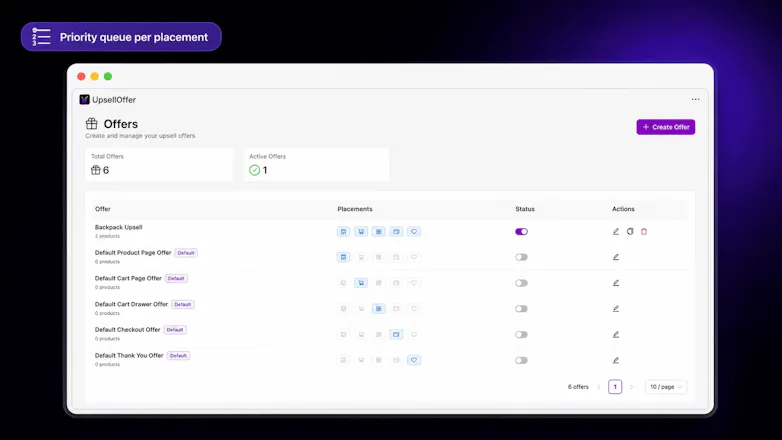Click the product page placement icon for Backpack Upsell

(343, 231)
